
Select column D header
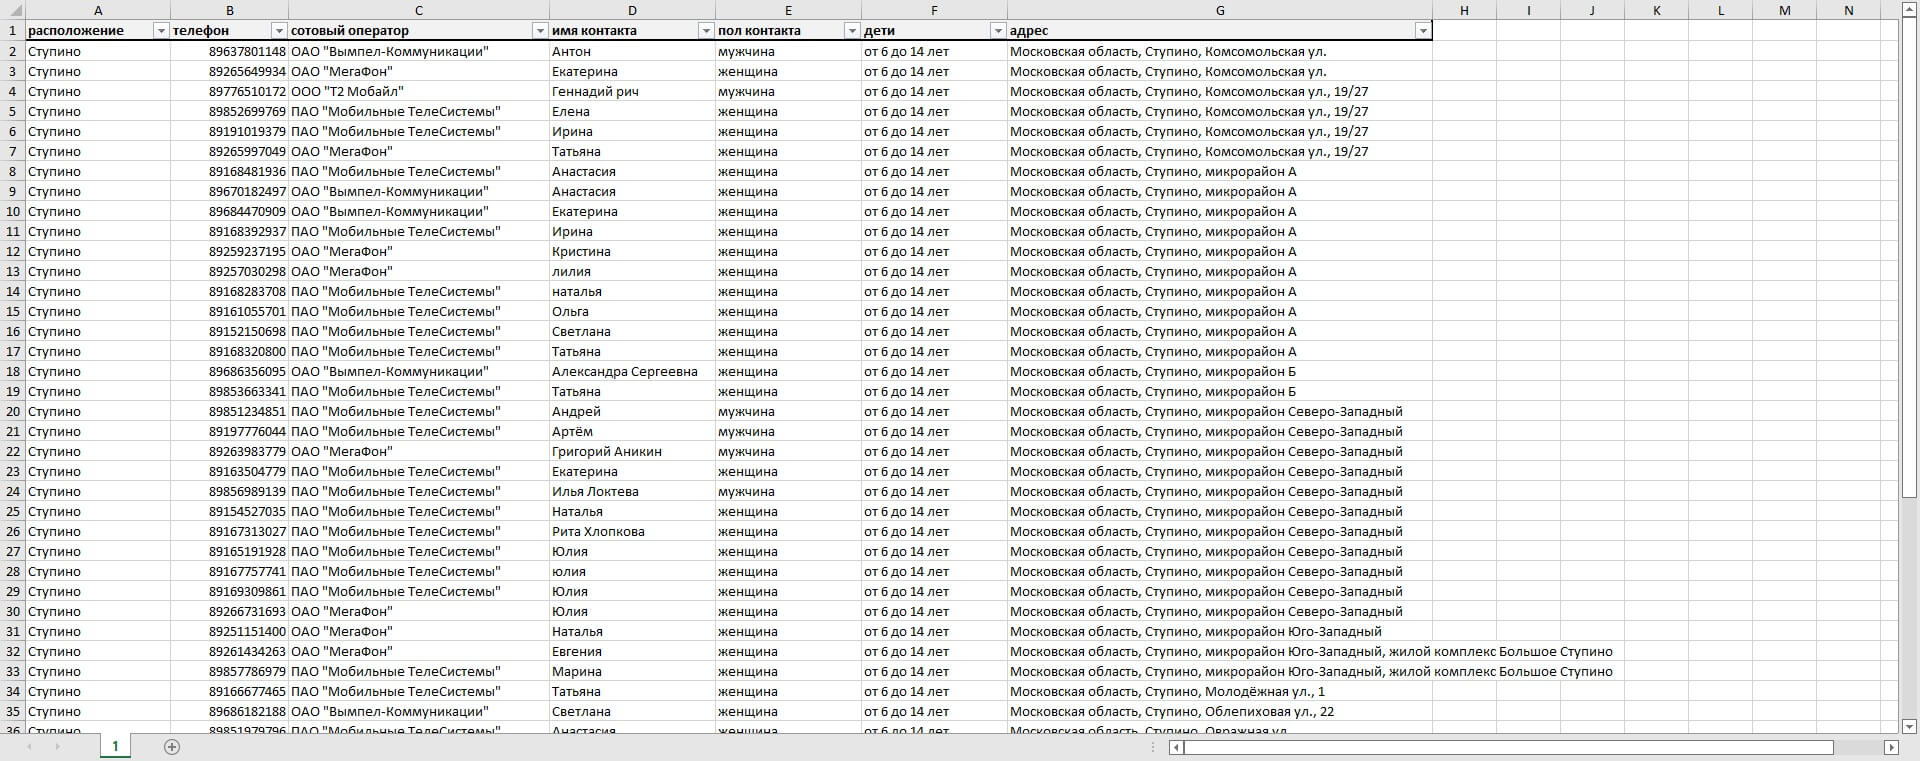click(632, 10)
